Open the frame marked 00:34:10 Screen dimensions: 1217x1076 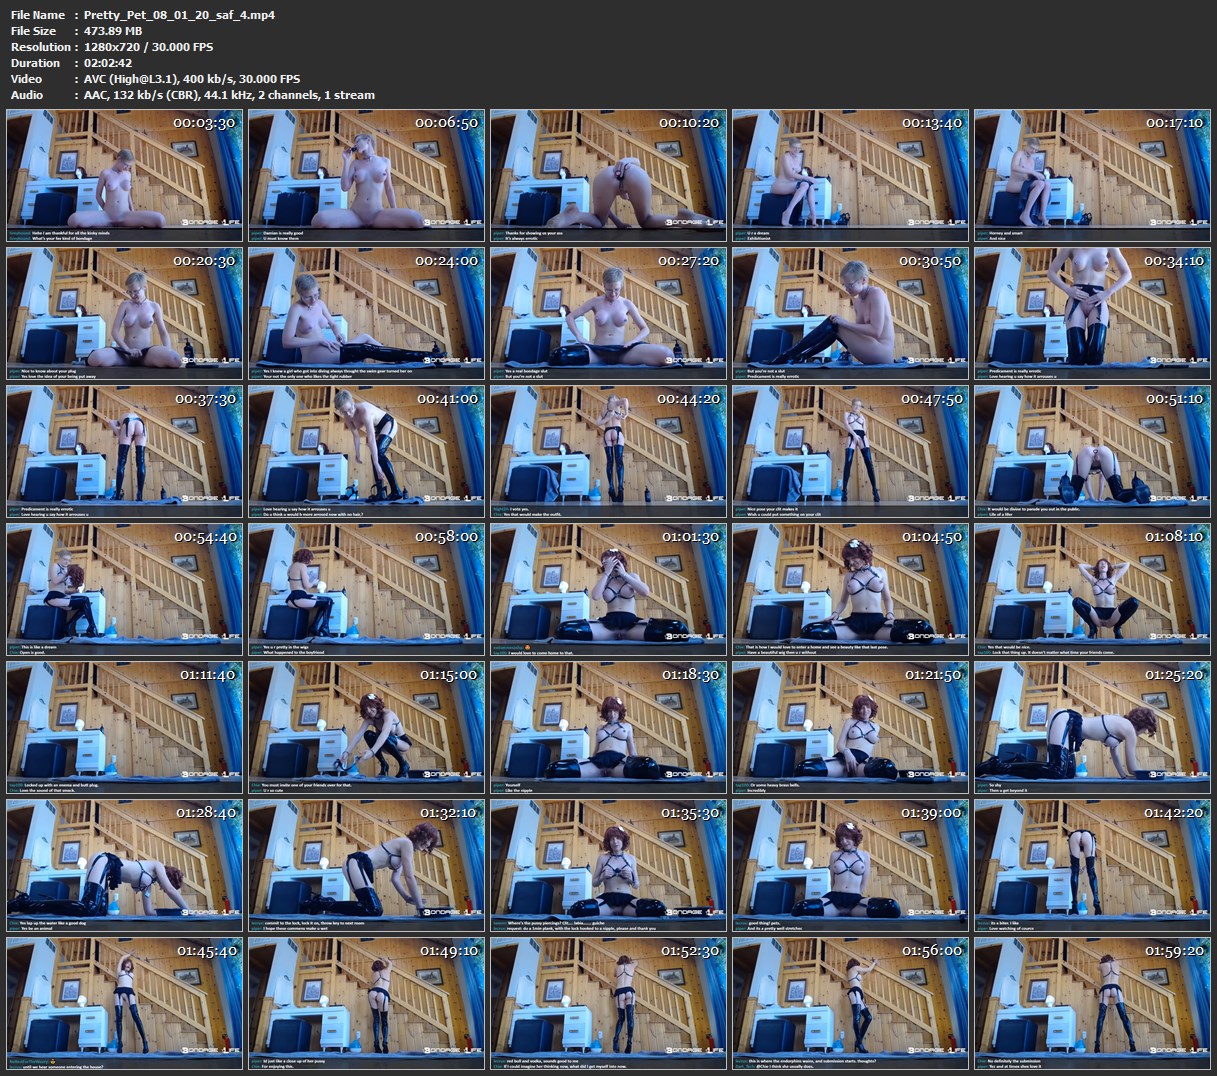click(1092, 313)
